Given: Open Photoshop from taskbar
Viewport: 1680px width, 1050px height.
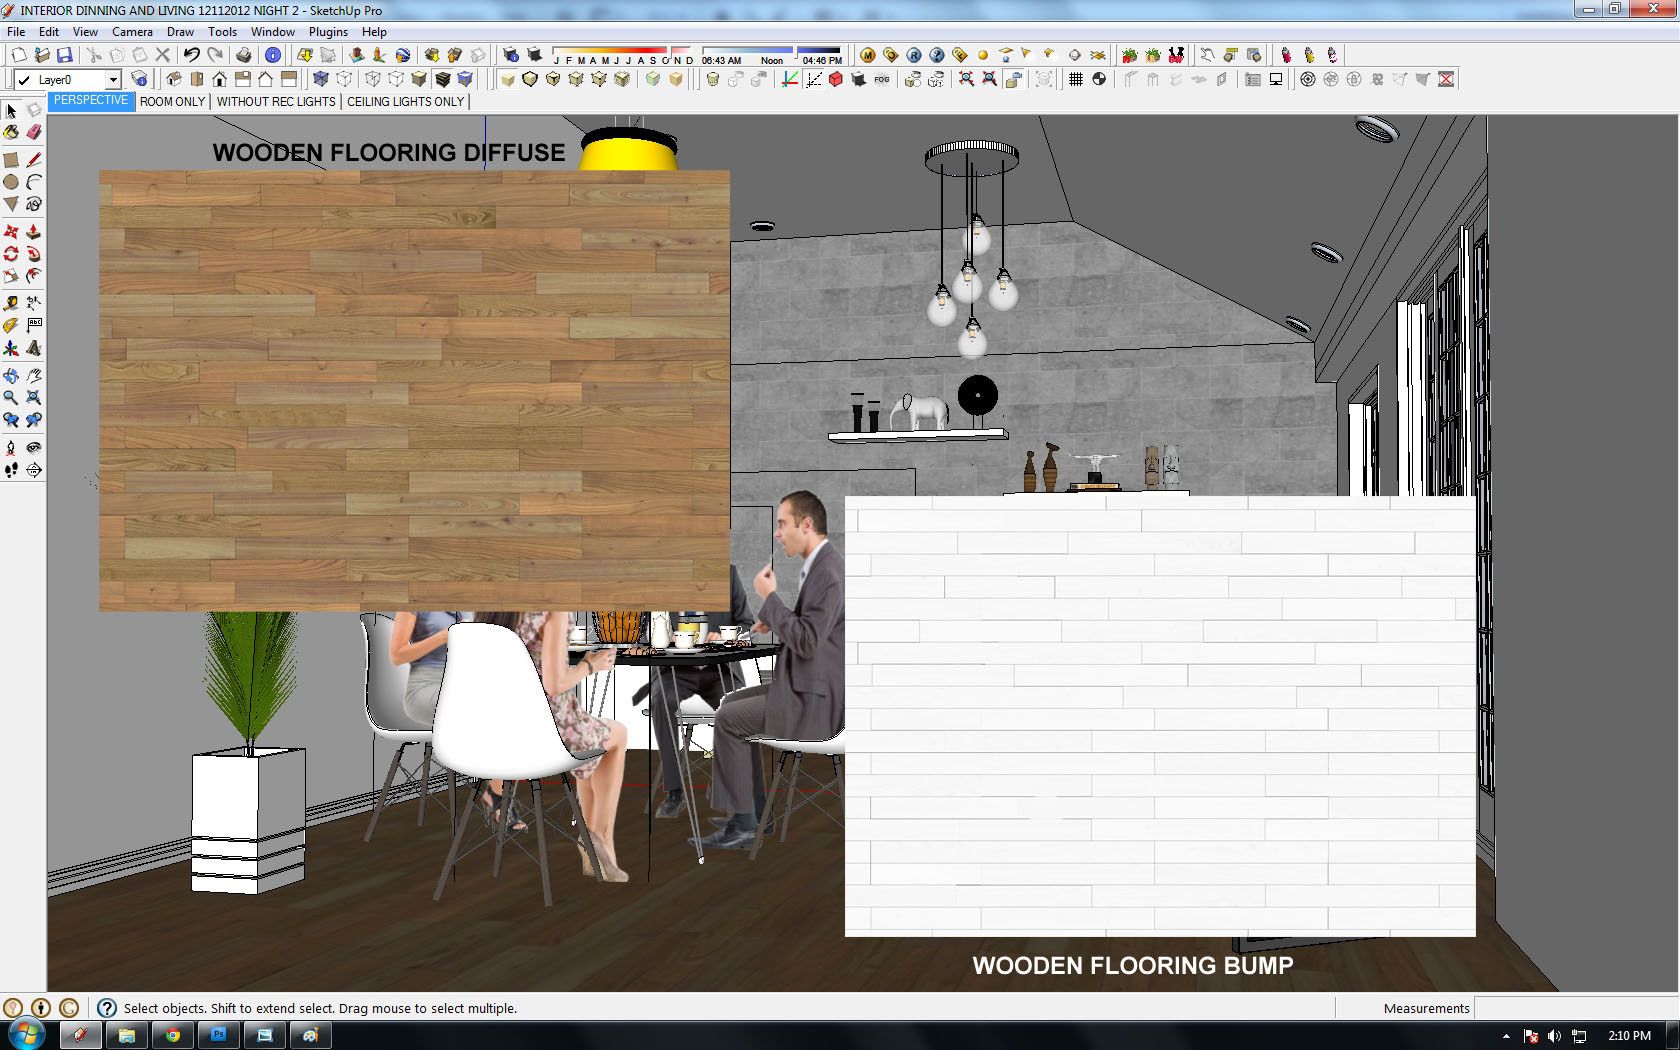Looking at the screenshot, I should 218,1035.
